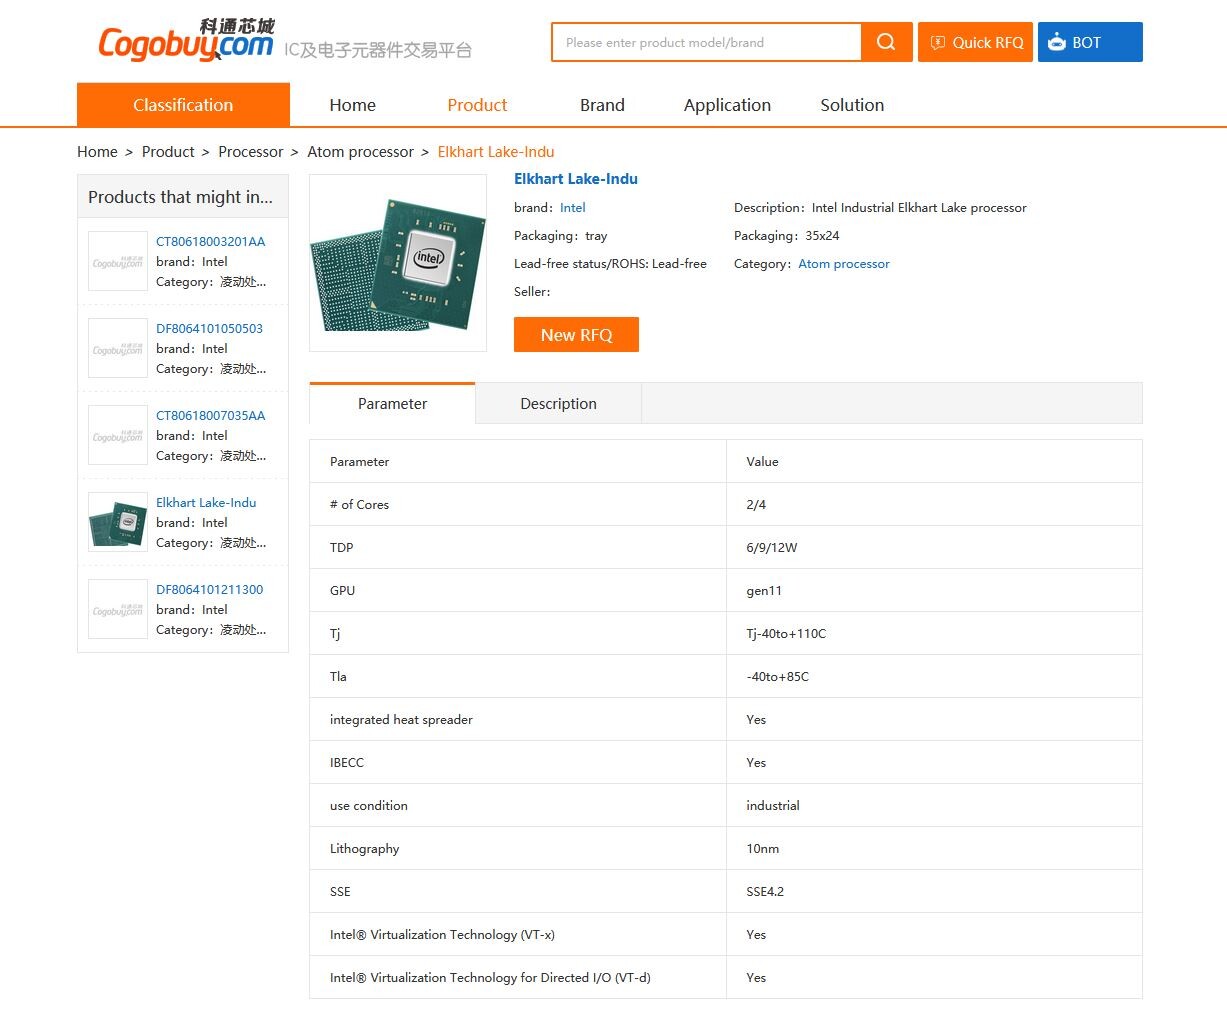Open the DF8064101050503 product link
The width and height of the screenshot is (1227, 1015).
point(210,329)
